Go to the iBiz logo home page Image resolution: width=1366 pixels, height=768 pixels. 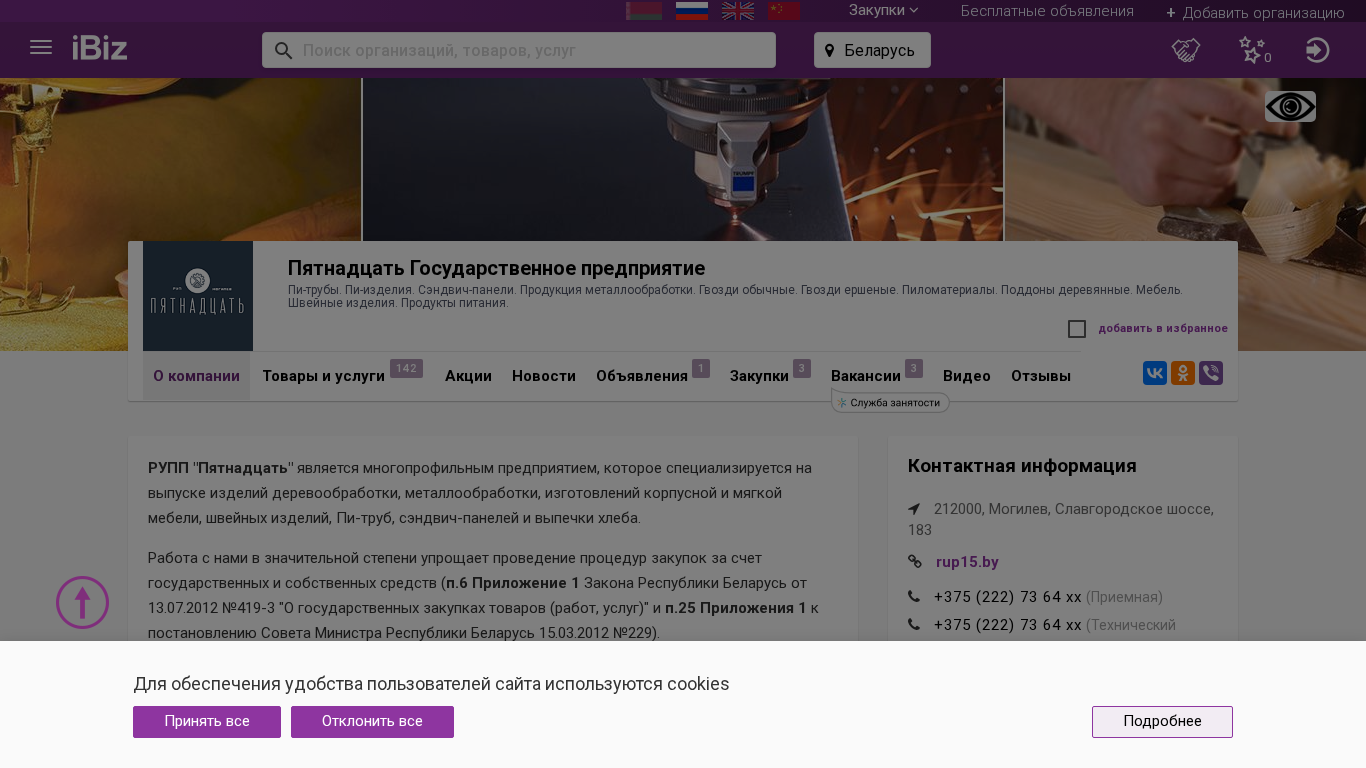pos(100,48)
